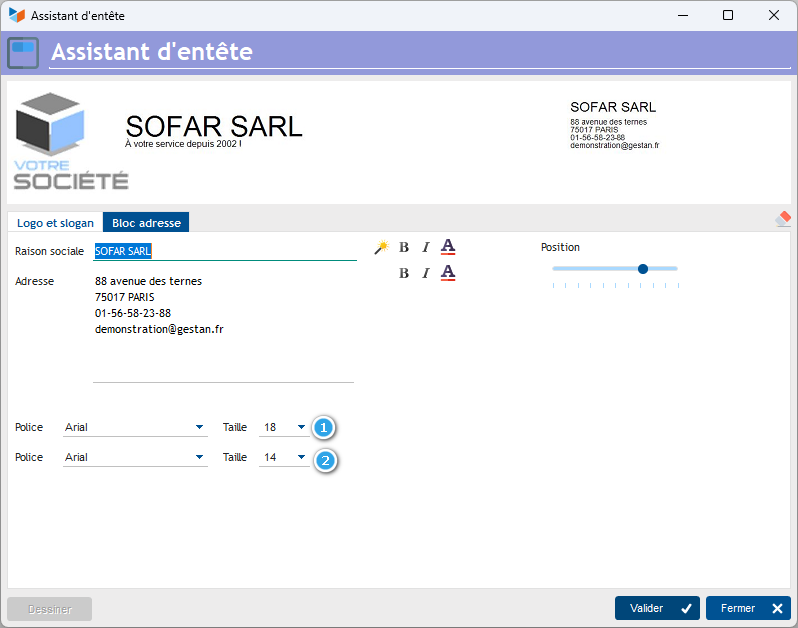Click the magic wand icon beside Raison sociale
Screen dimensions: 798x628
381,247
